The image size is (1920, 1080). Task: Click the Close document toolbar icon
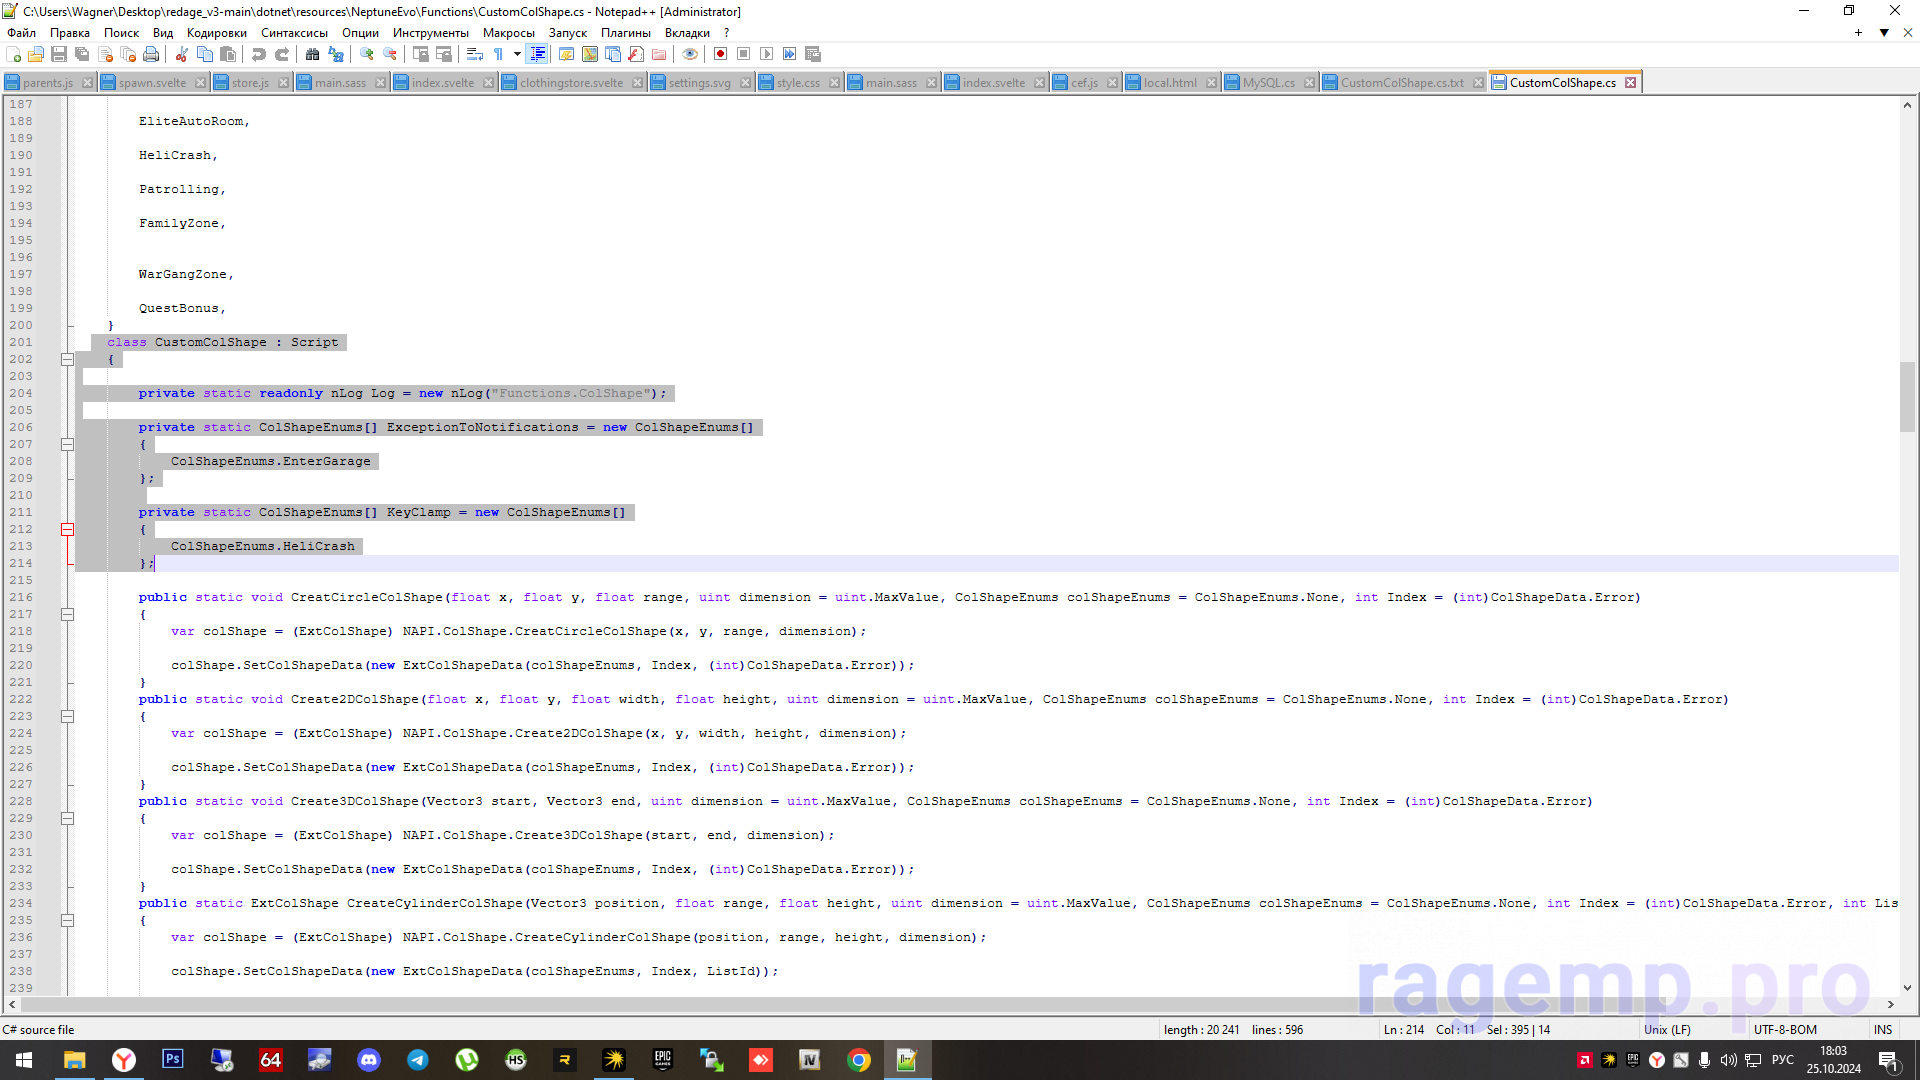tap(105, 54)
